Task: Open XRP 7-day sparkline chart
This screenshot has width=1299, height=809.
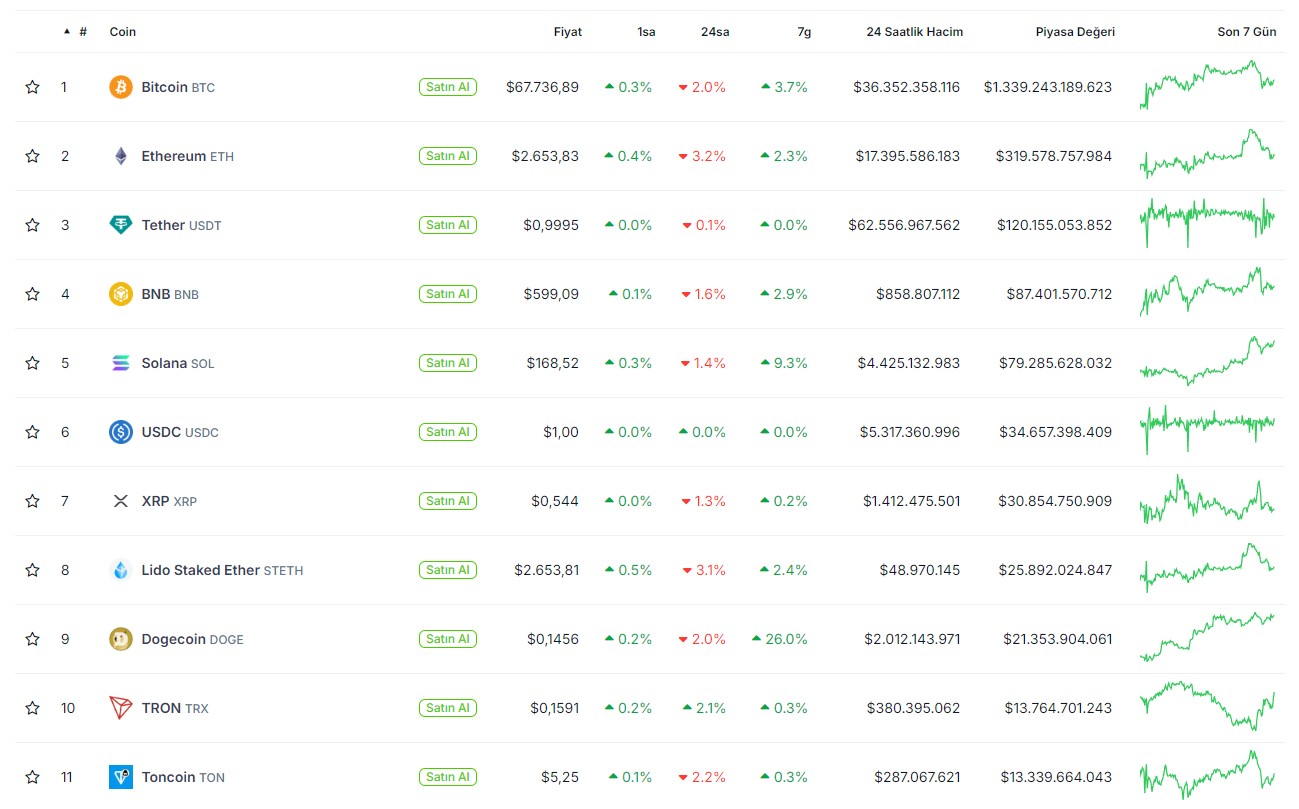Action: coord(1207,499)
